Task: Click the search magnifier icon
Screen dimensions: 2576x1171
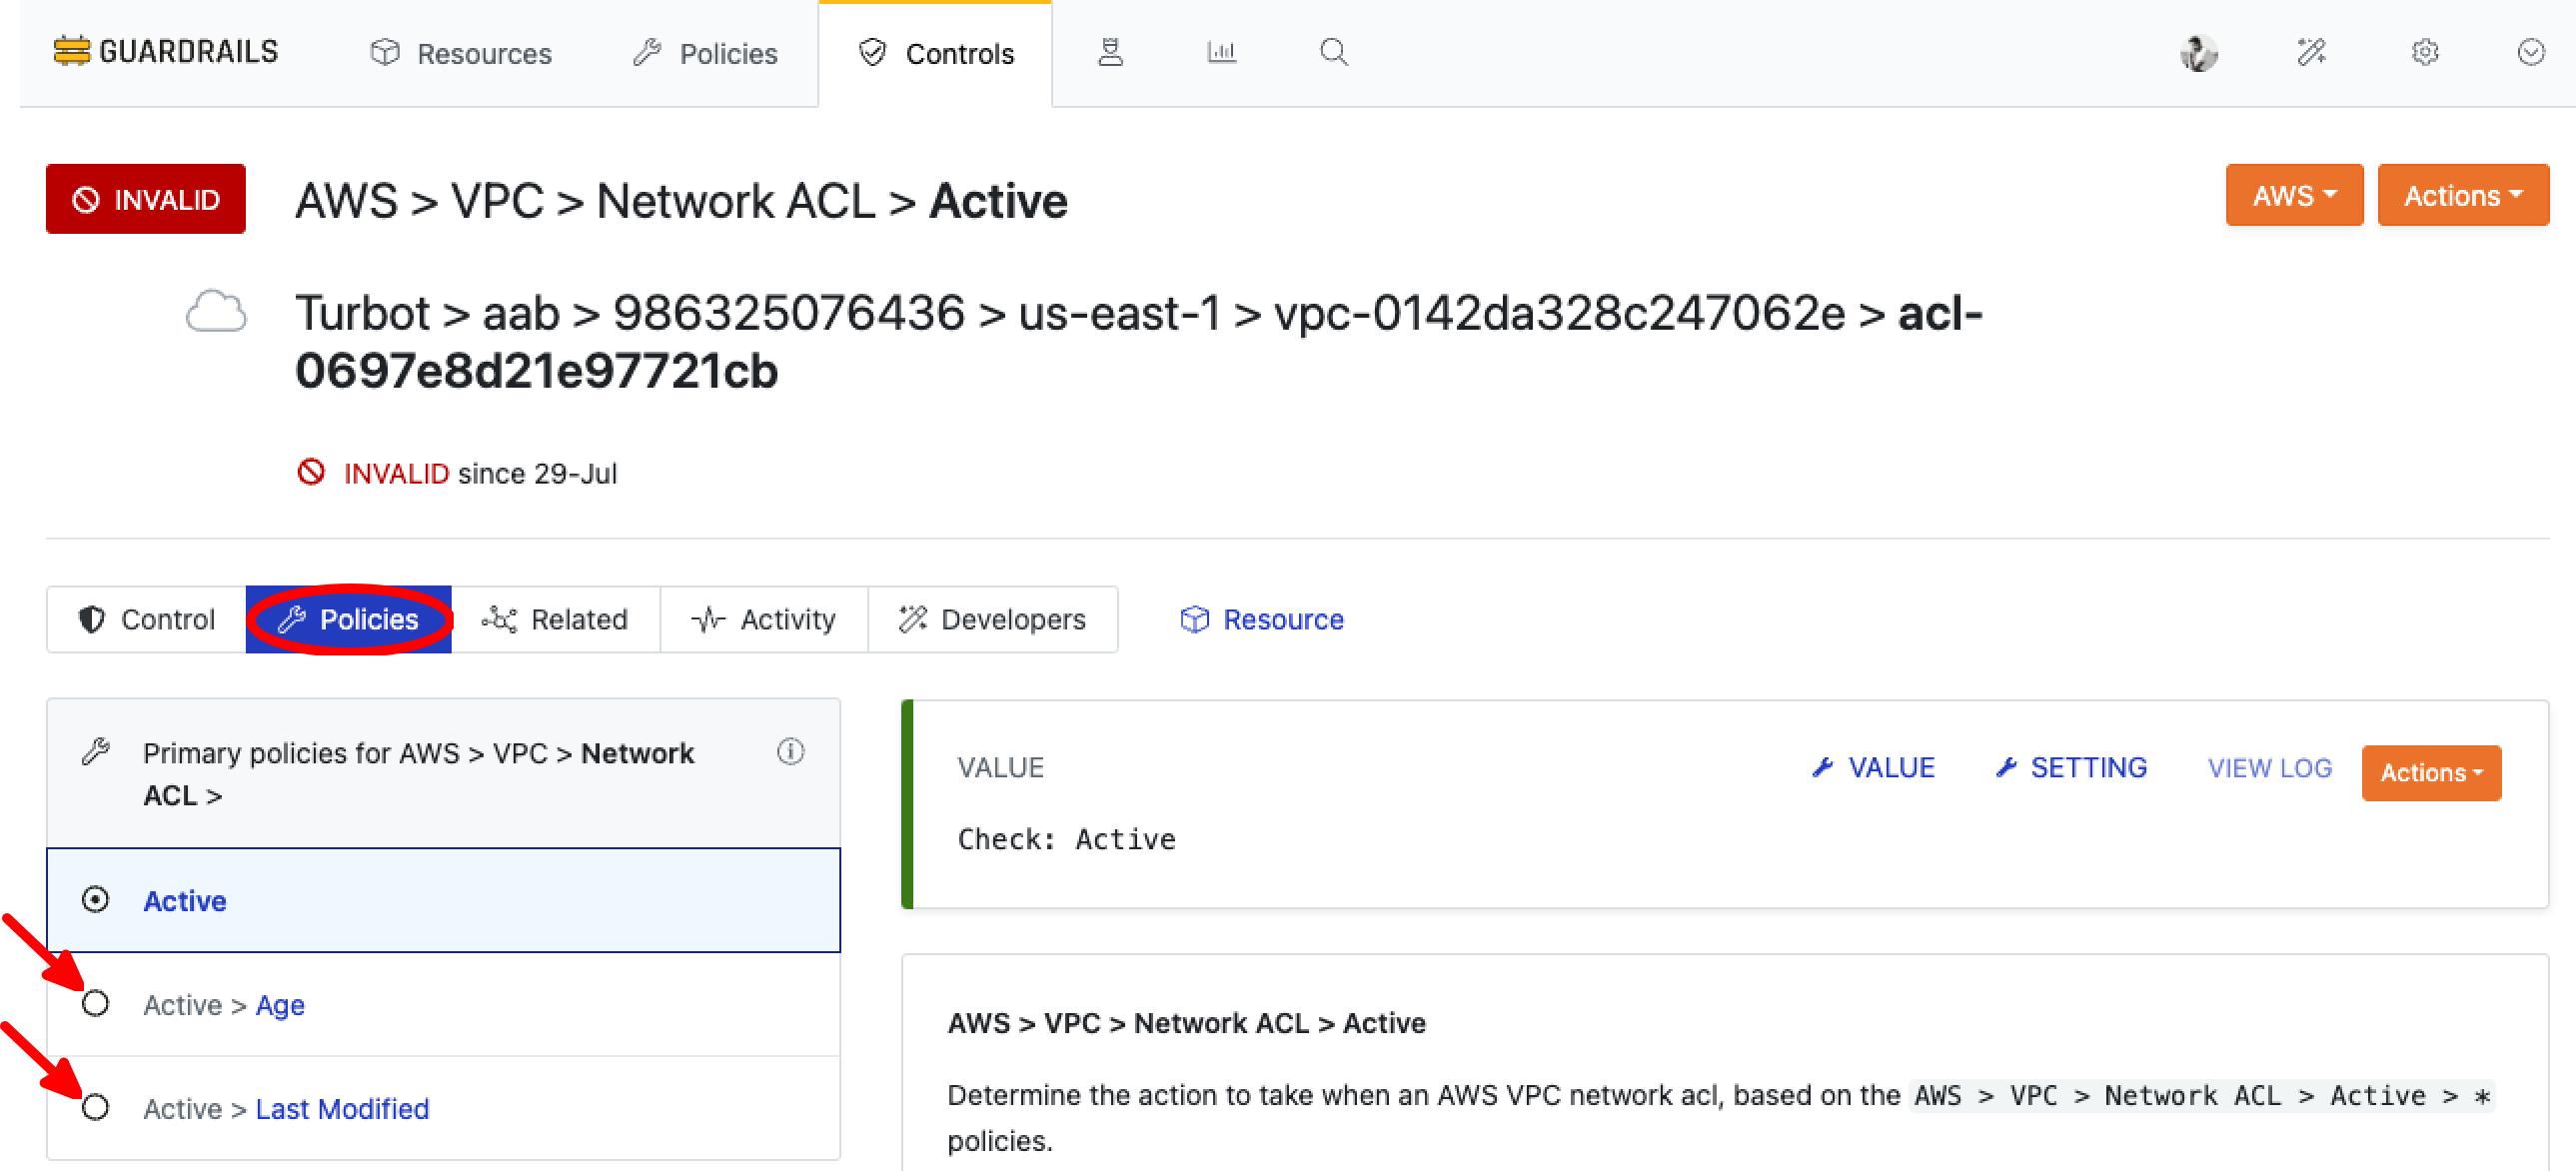Action: pyautogui.click(x=1333, y=52)
